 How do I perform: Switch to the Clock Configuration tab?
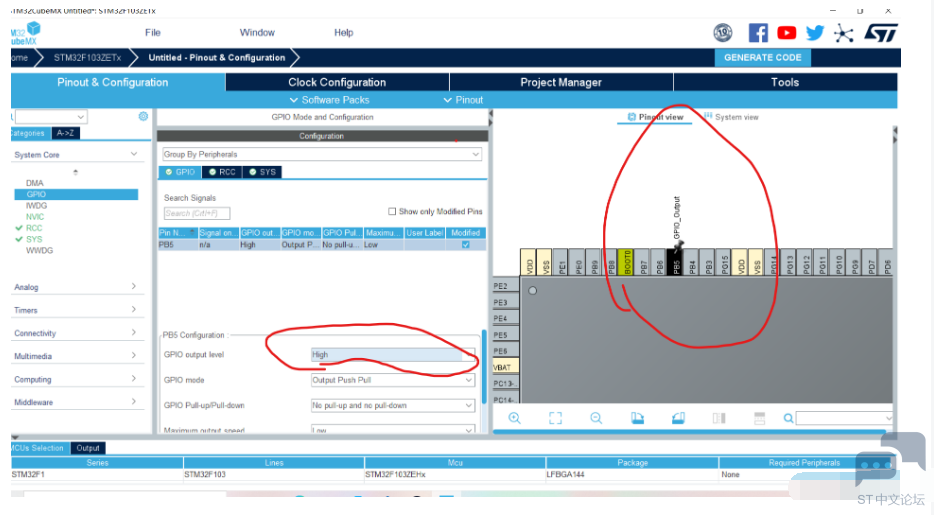(337, 82)
